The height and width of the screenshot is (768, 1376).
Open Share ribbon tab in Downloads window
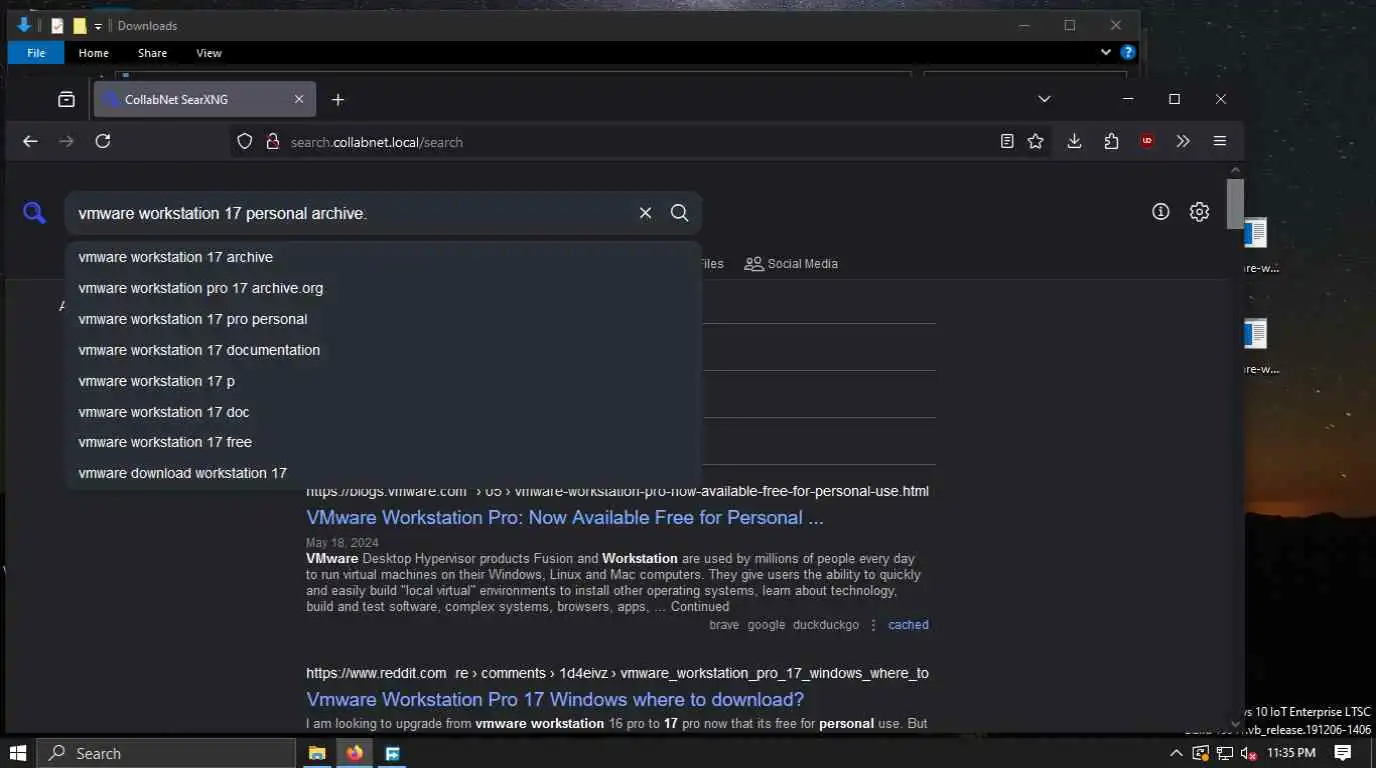[152, 53]
